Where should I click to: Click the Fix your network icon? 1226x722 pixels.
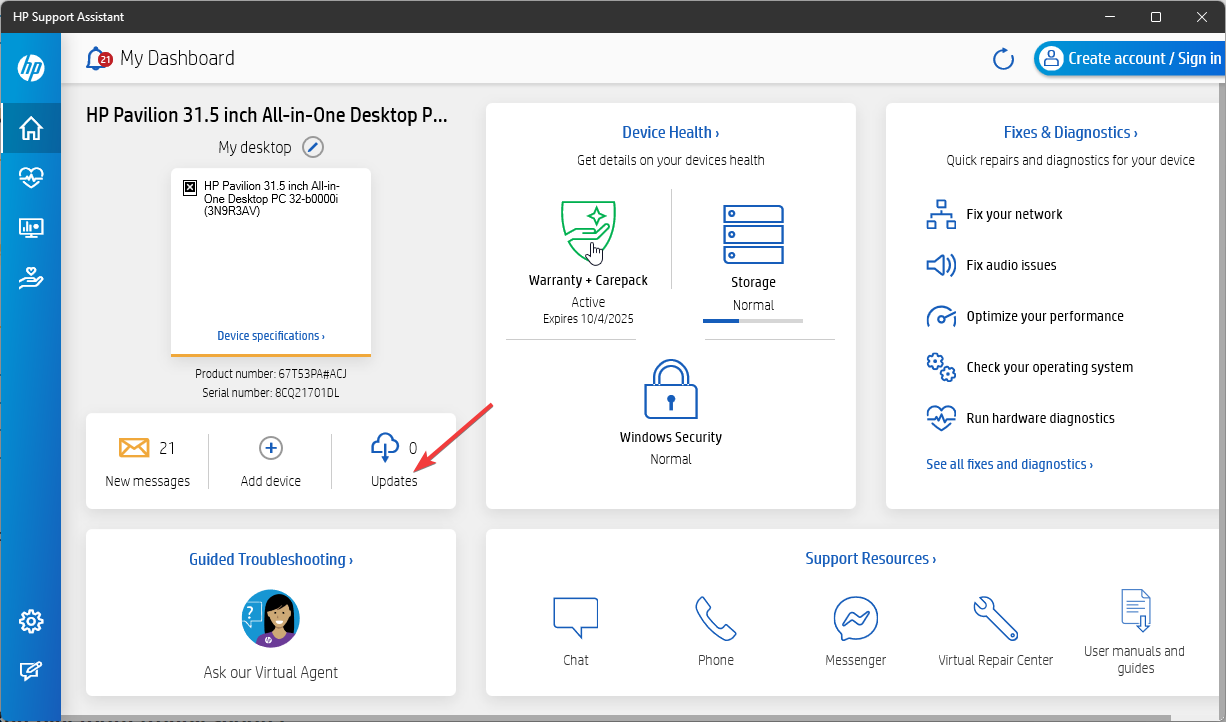pos(941,214)
